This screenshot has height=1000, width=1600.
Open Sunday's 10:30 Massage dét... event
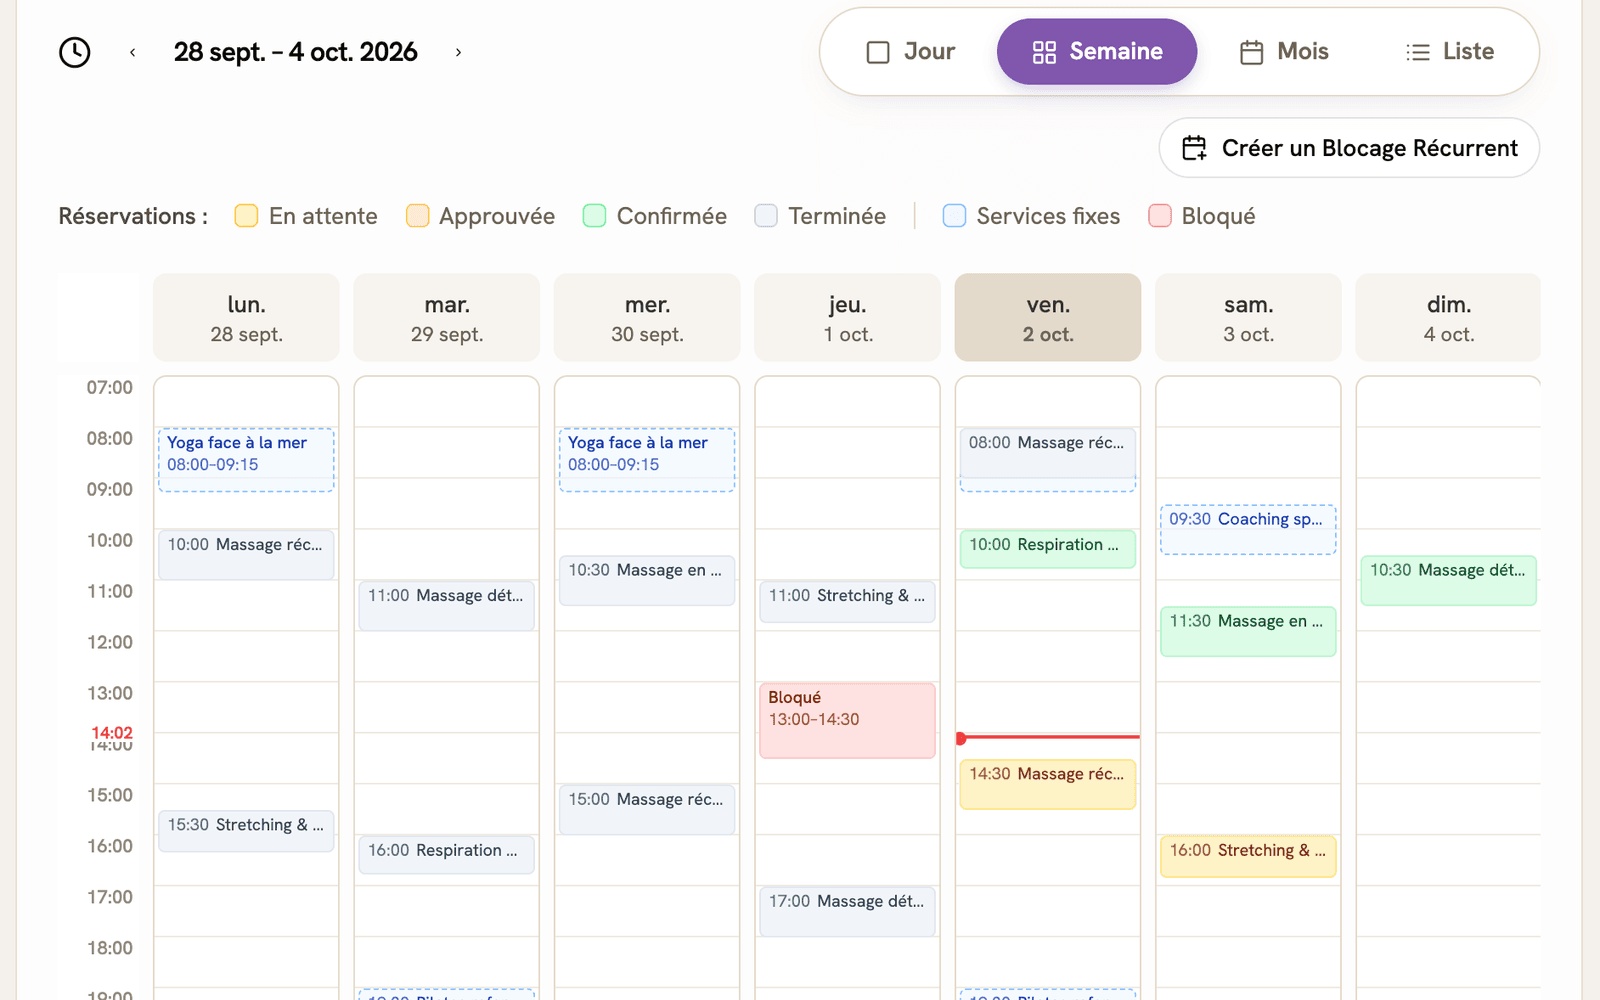coord(1448,580)
